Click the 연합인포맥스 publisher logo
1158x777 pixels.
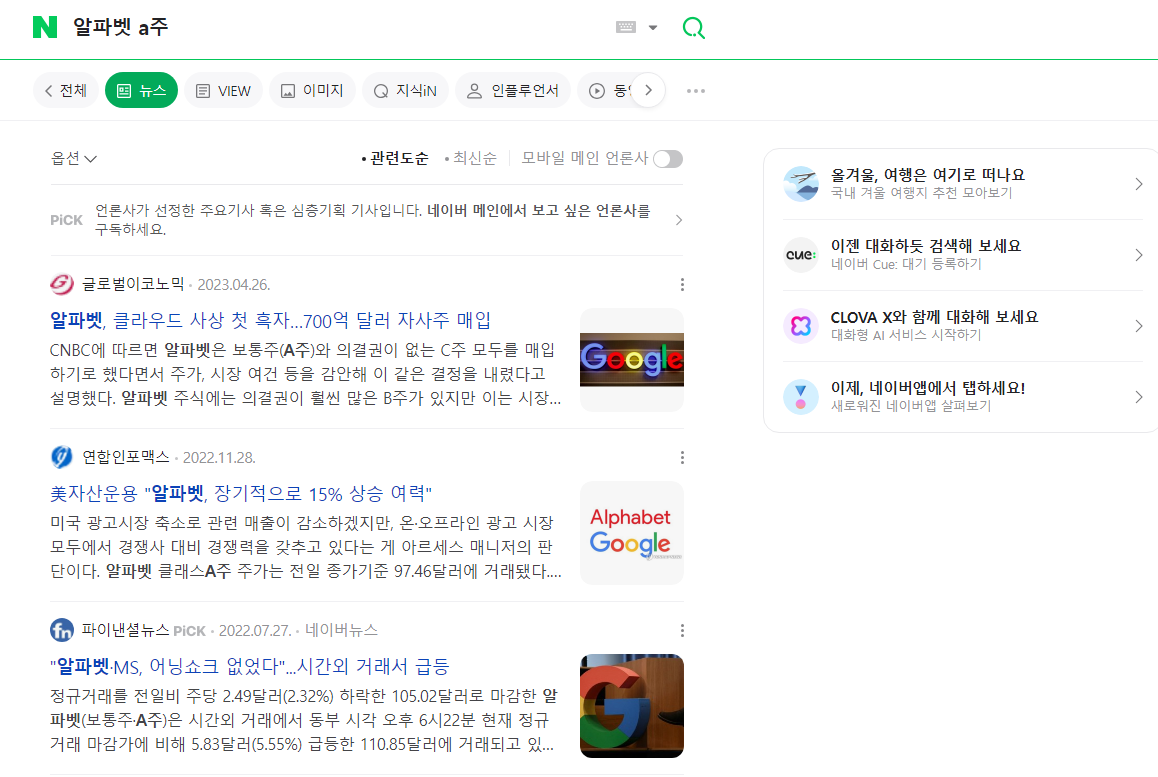click(x=62, y=457)
